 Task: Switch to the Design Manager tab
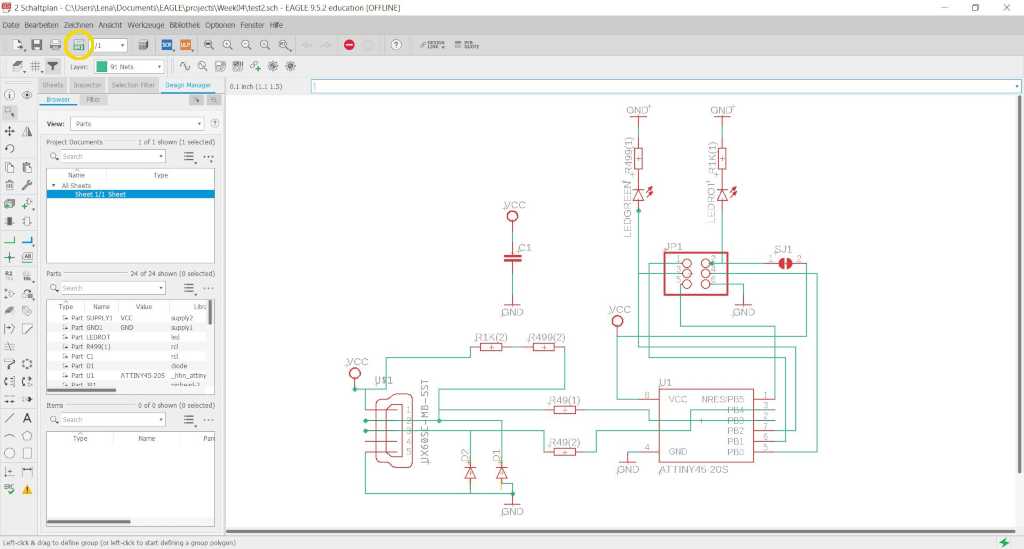(187, 85)
